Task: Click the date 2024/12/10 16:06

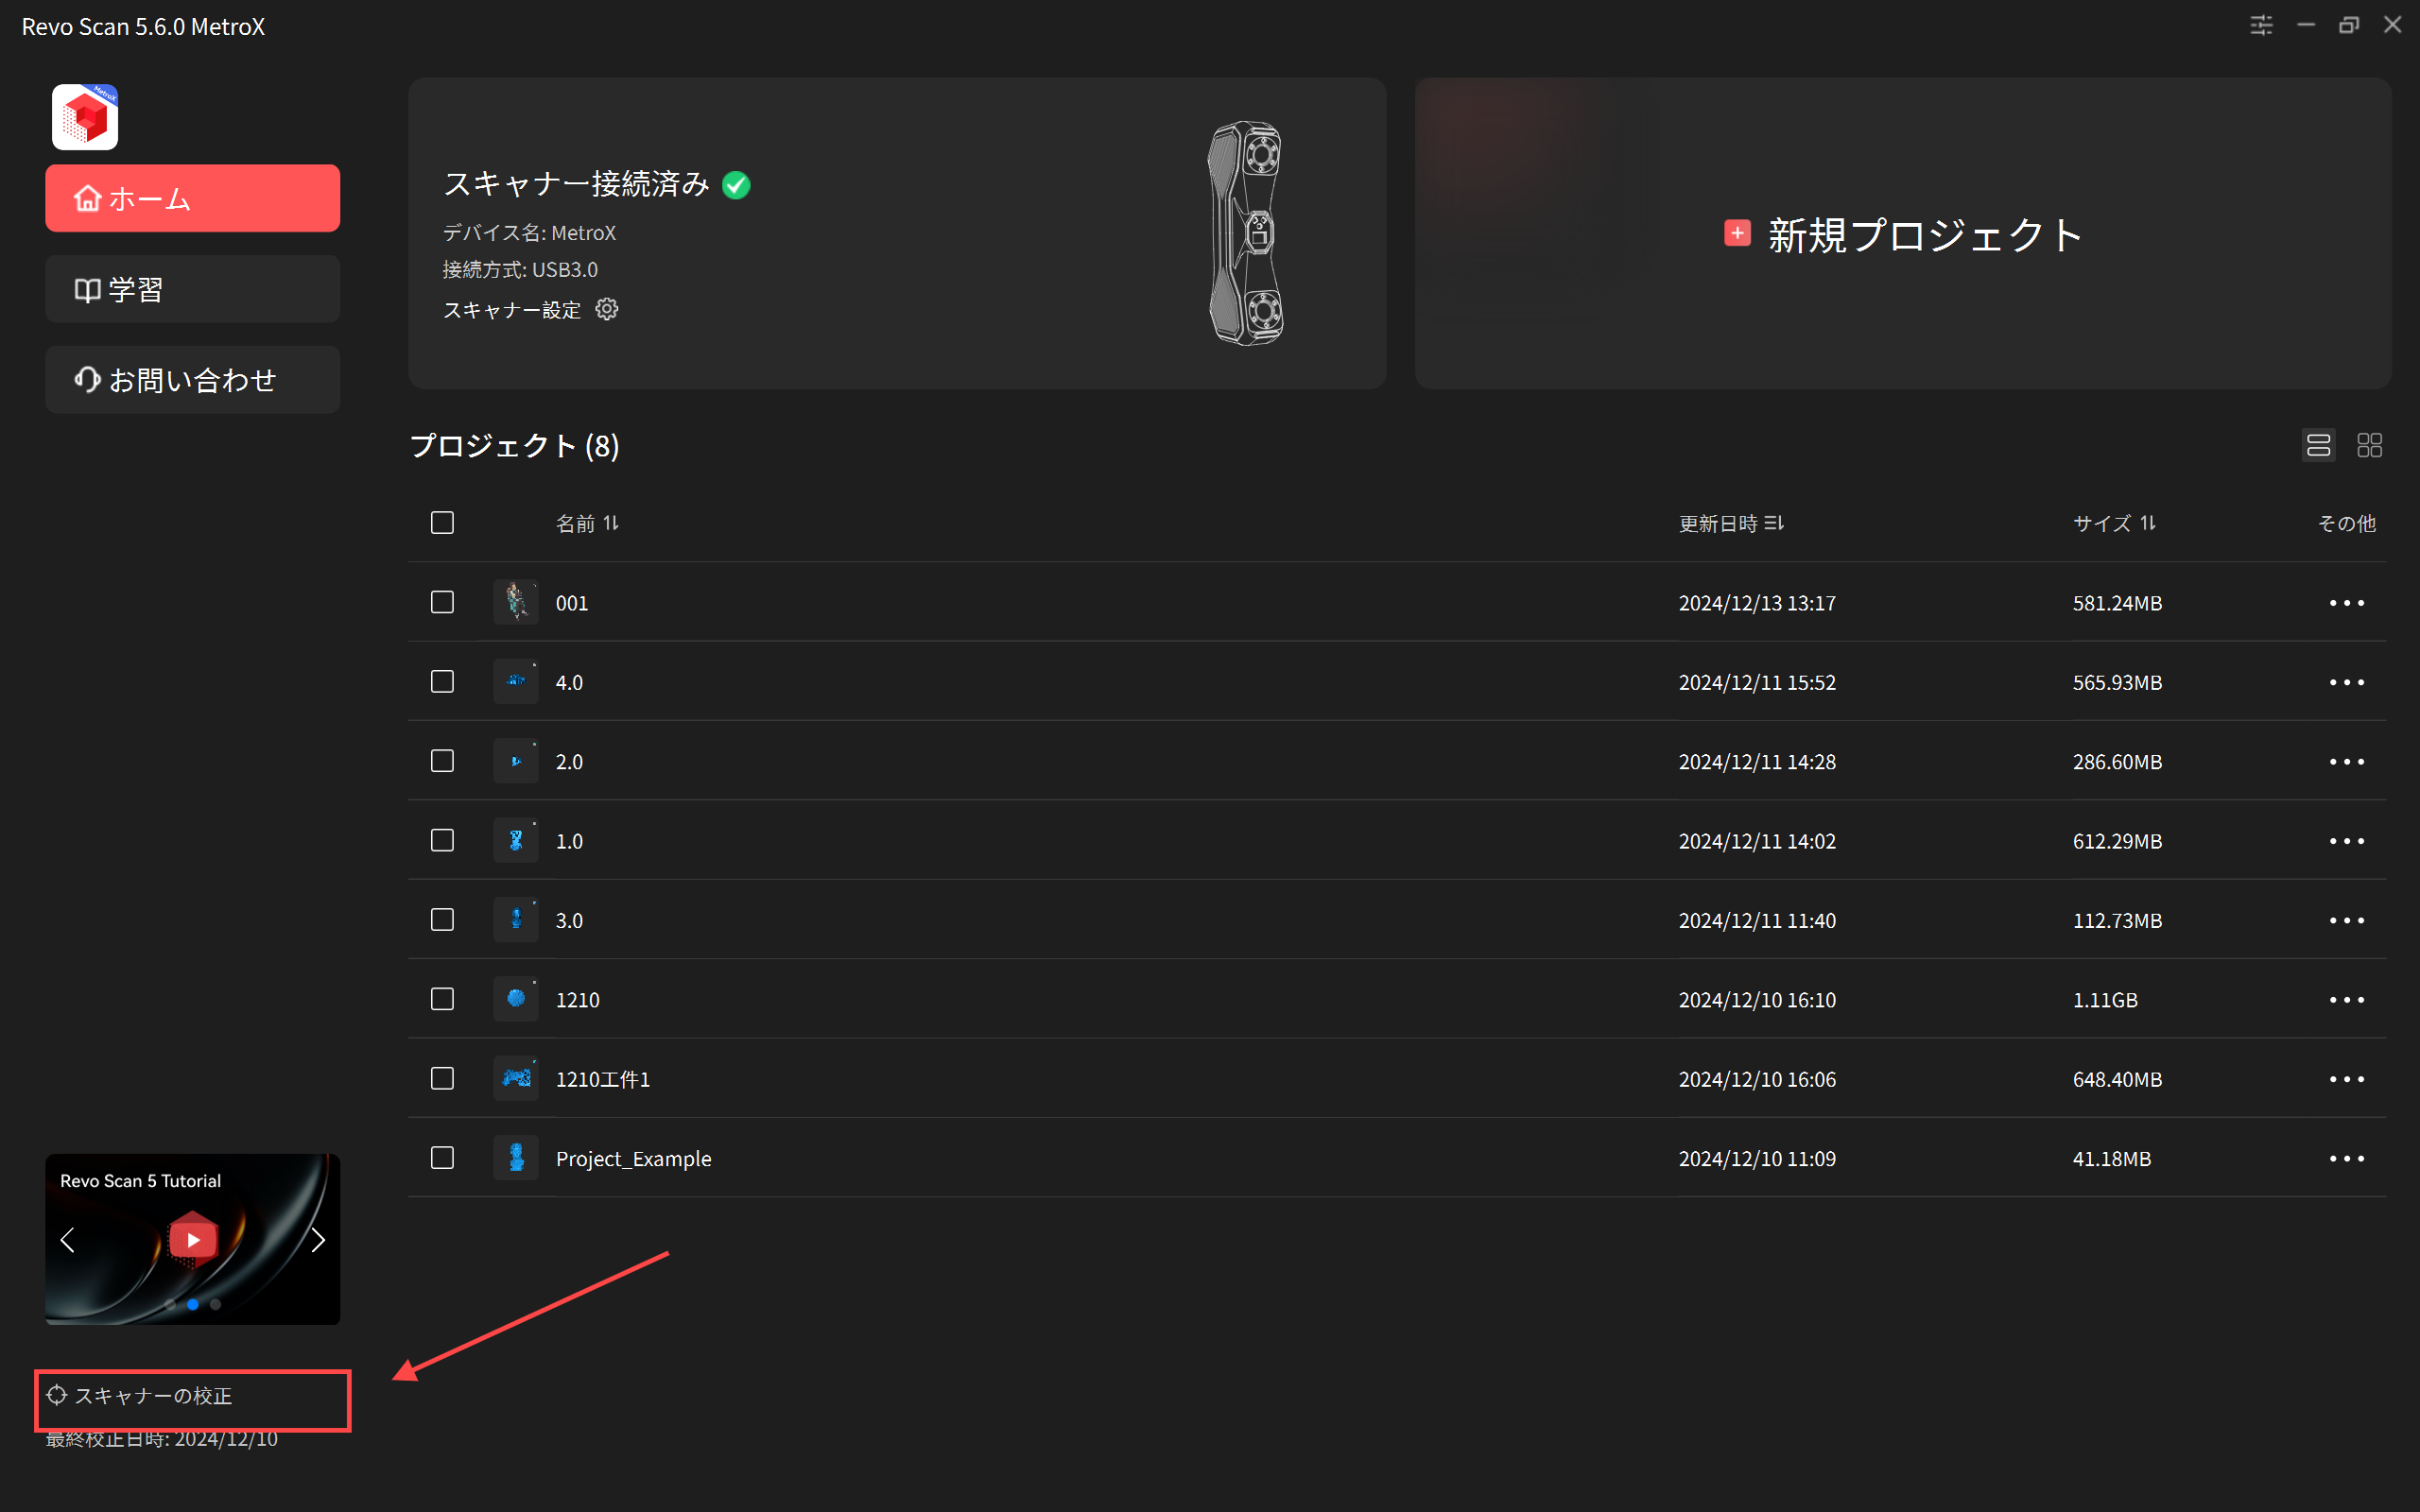Action: [x=1757, y=1079]
